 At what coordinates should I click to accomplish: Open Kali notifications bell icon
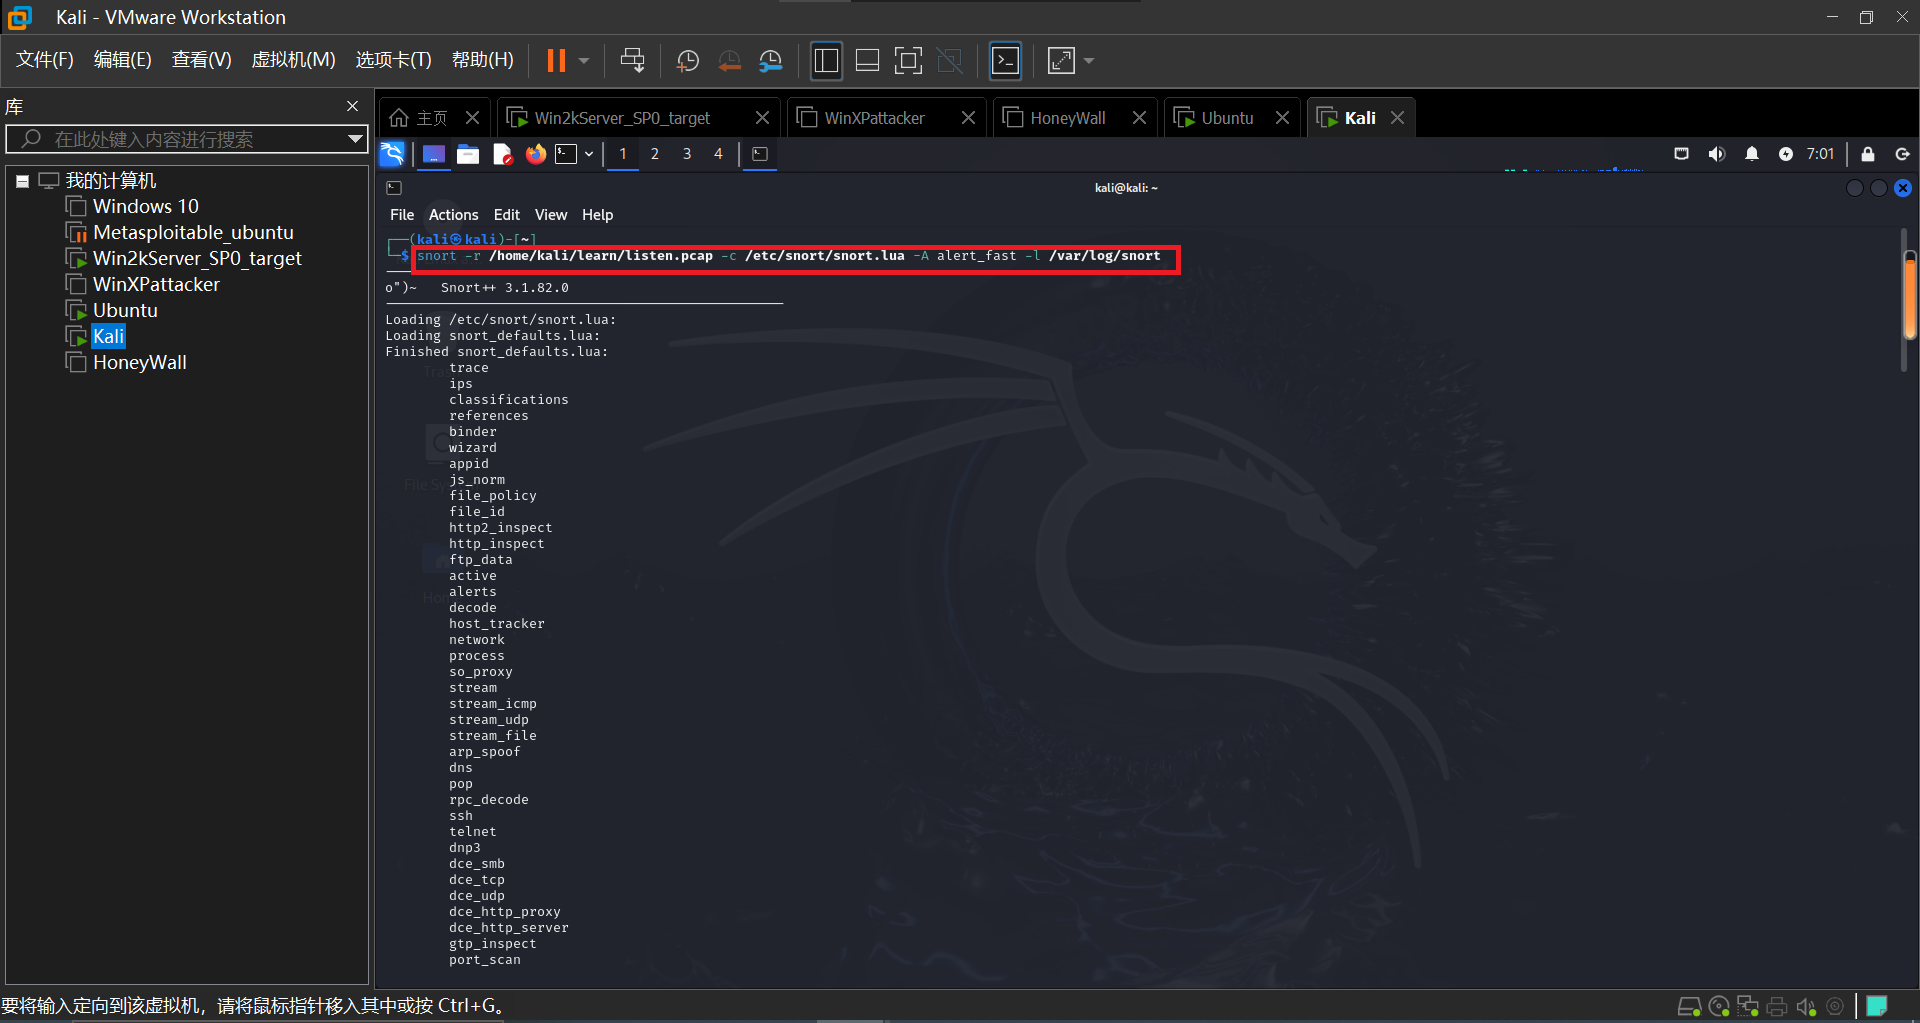[x=1752, y=154]
